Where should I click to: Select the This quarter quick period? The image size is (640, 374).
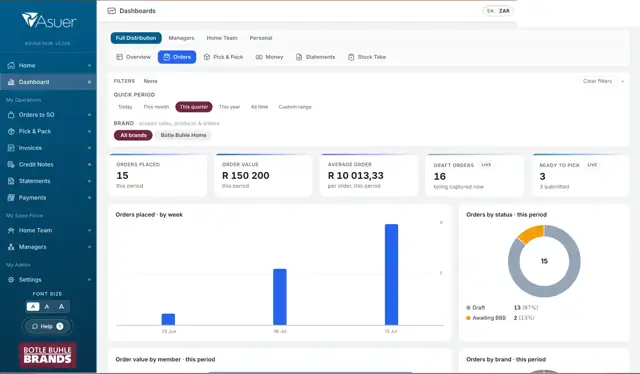pos(194,107)
